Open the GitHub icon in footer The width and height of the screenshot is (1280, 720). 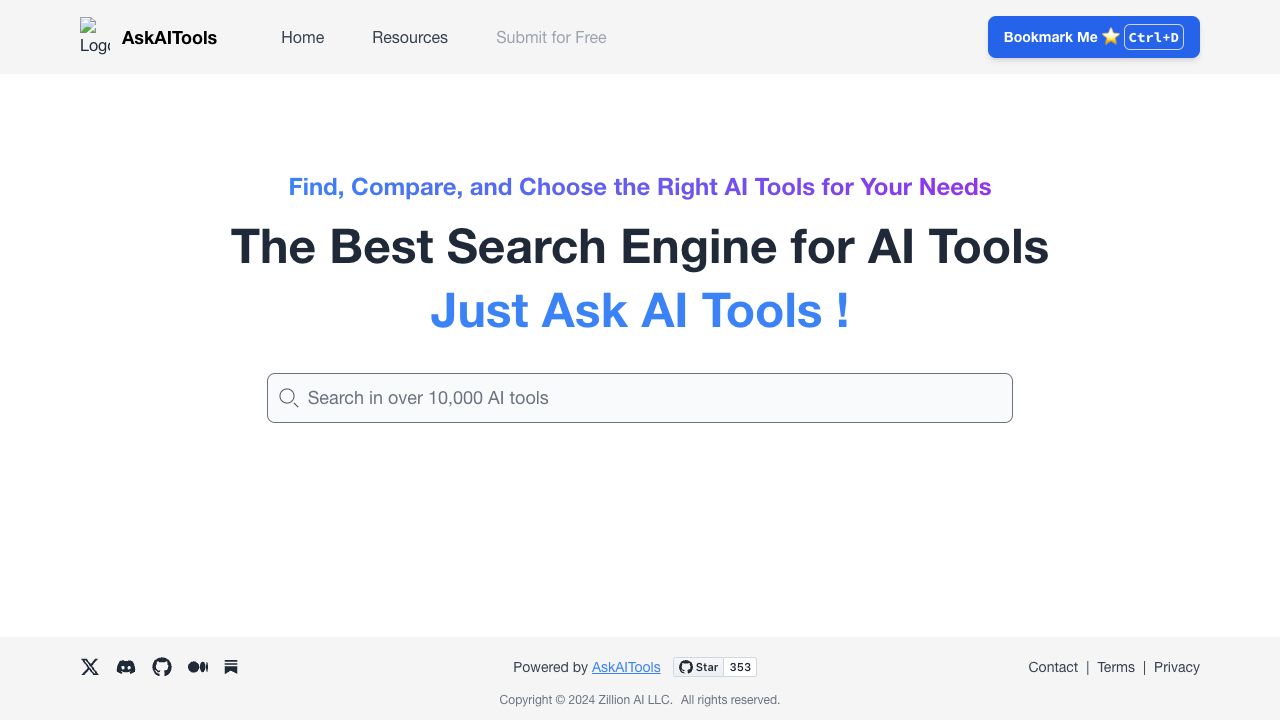pyautogui.click(x=162, y=667)
